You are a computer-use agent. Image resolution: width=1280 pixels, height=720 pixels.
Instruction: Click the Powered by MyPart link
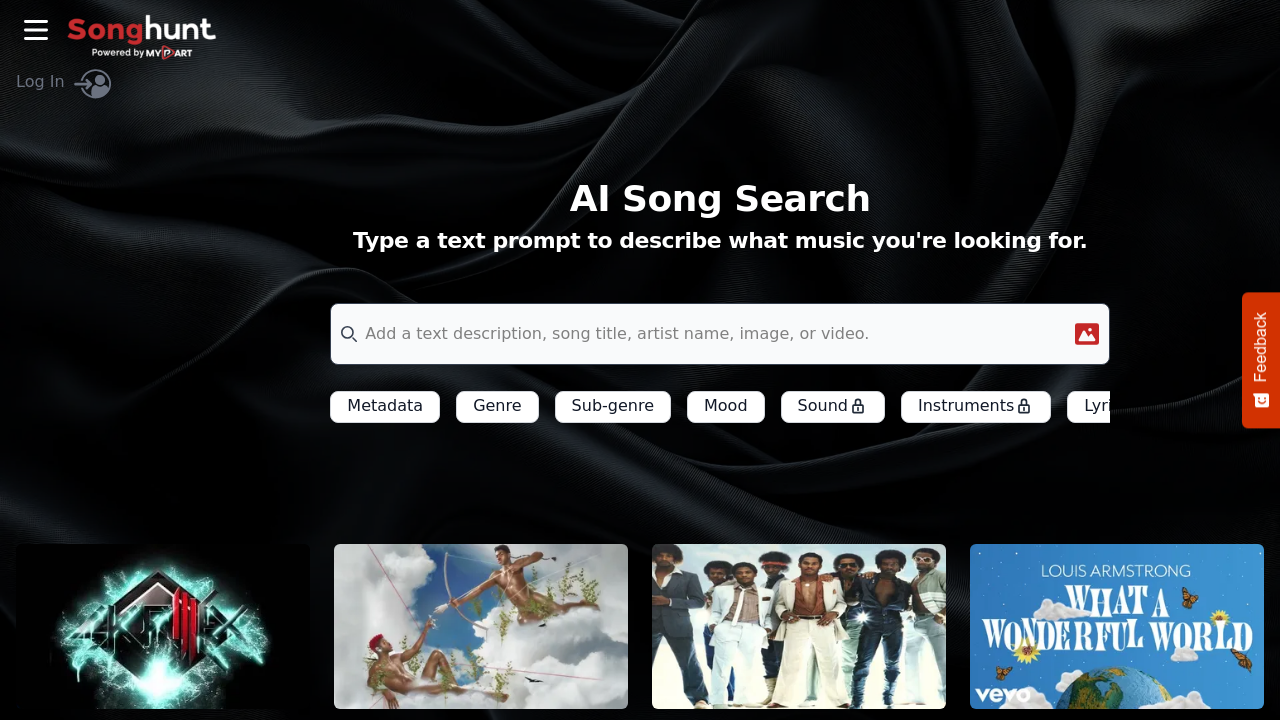point(142,53)
